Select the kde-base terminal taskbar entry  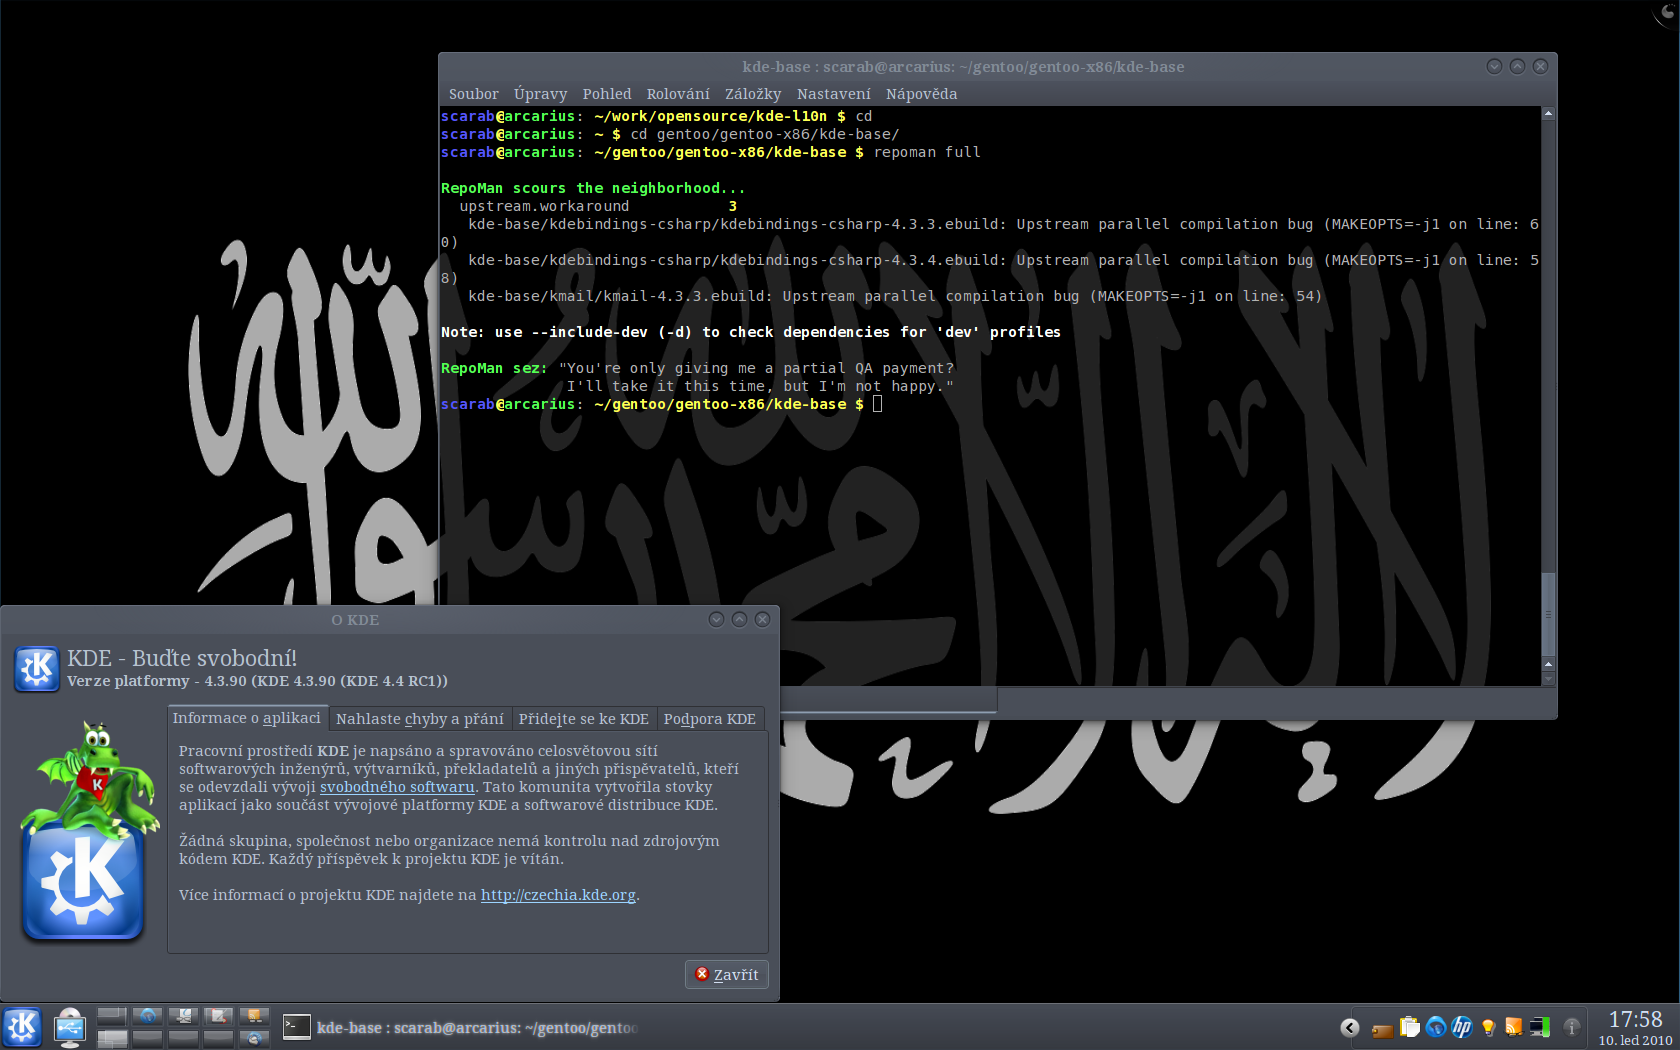[462, 1027]
